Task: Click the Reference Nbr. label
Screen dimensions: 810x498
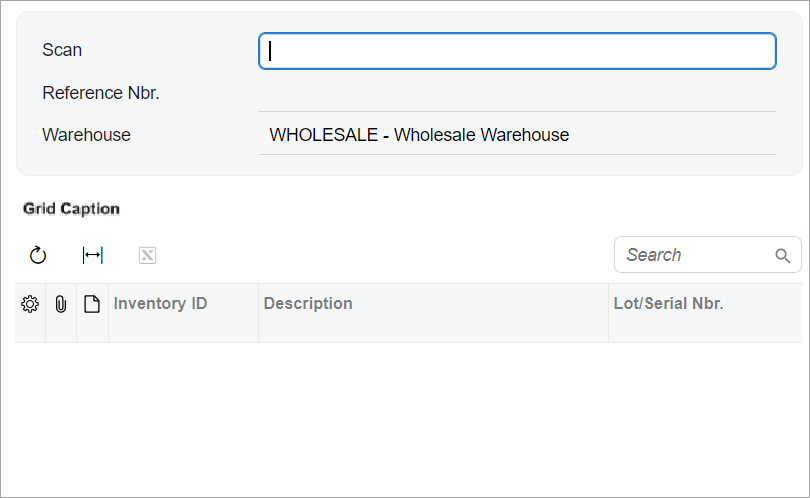Action: (x=101, y=93)
